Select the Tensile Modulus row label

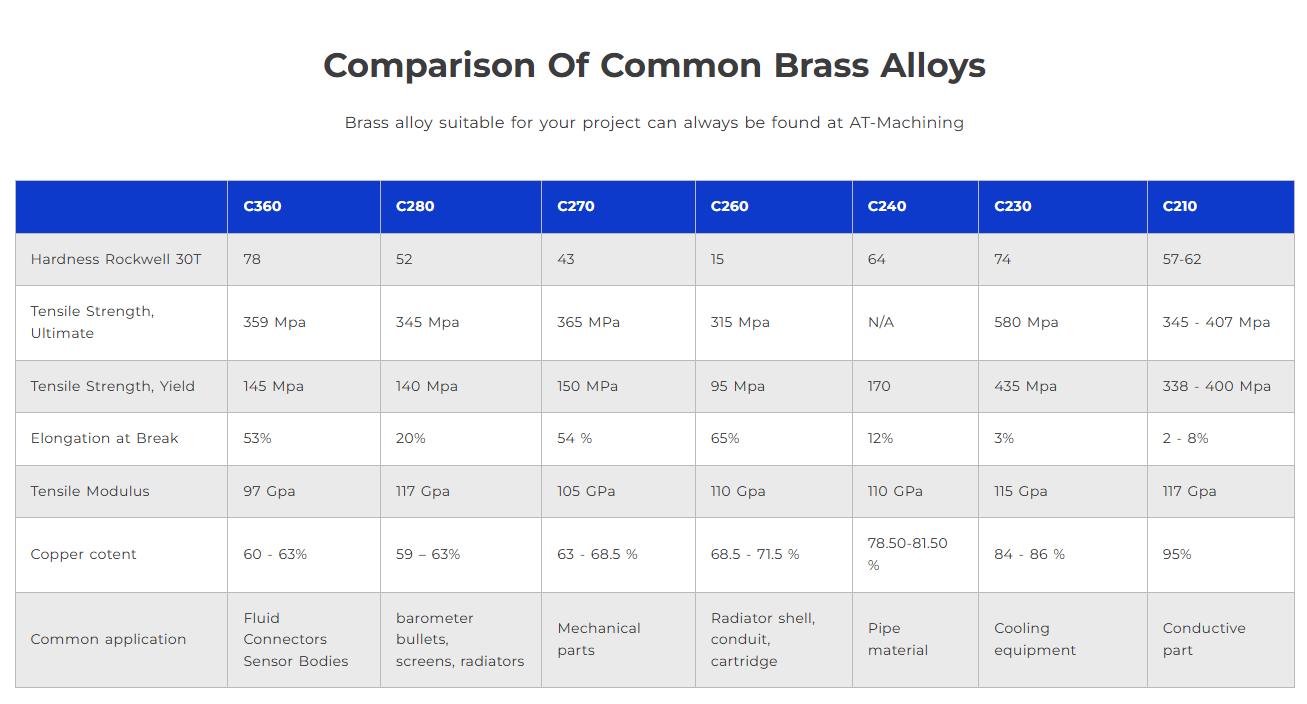point(90,491)
